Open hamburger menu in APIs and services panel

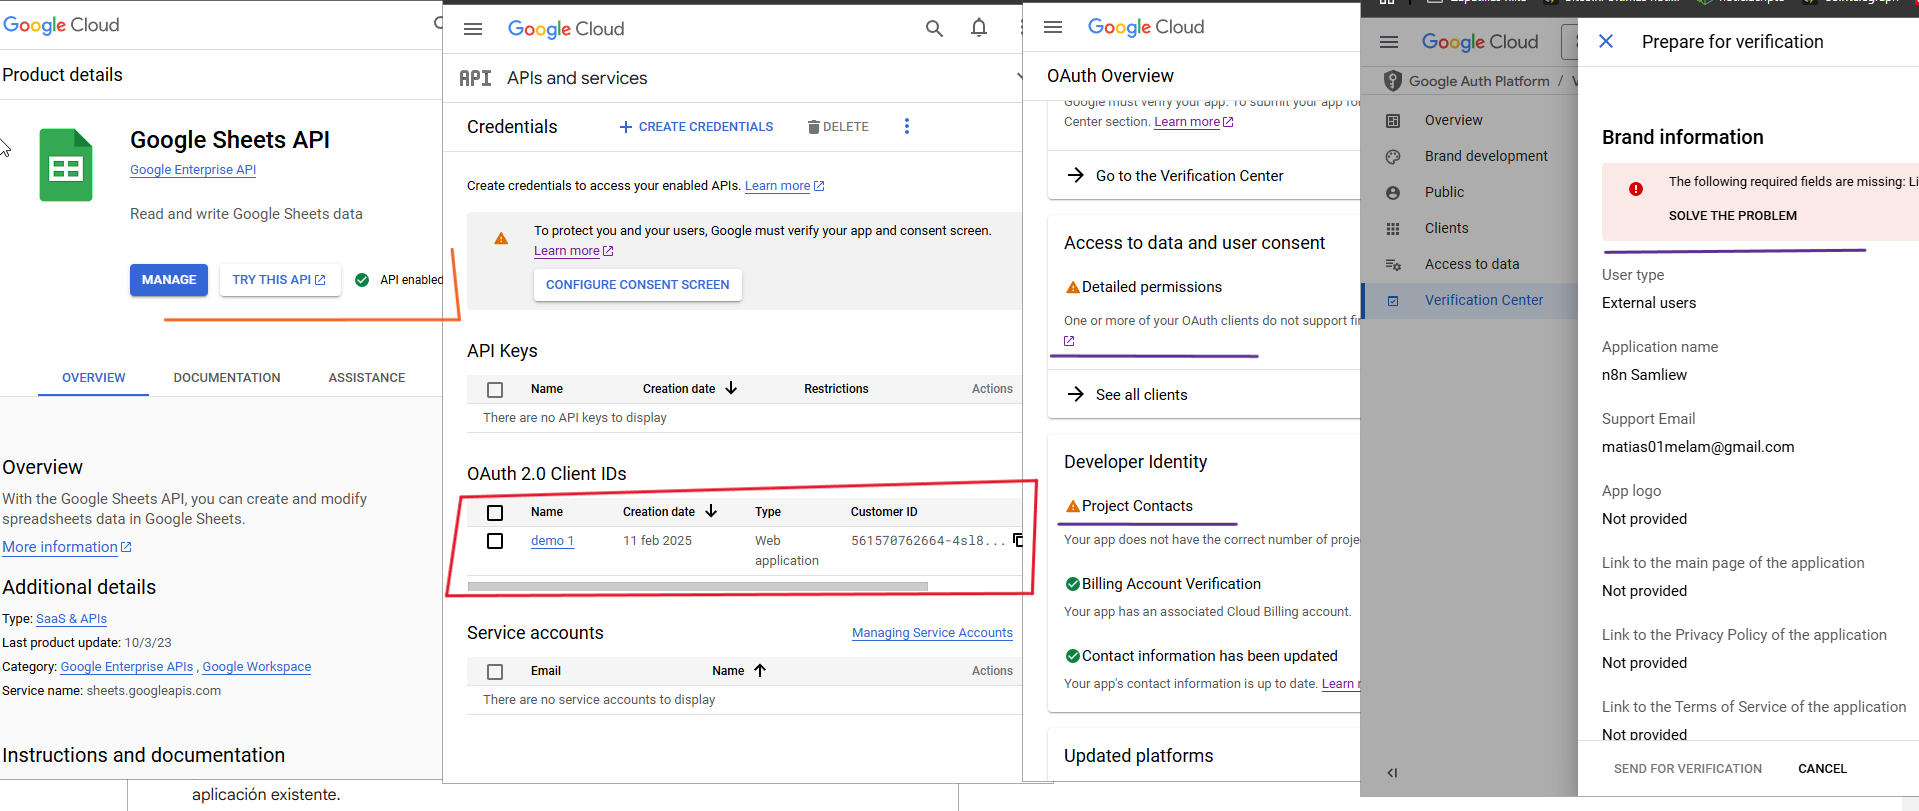coord(473,29)
